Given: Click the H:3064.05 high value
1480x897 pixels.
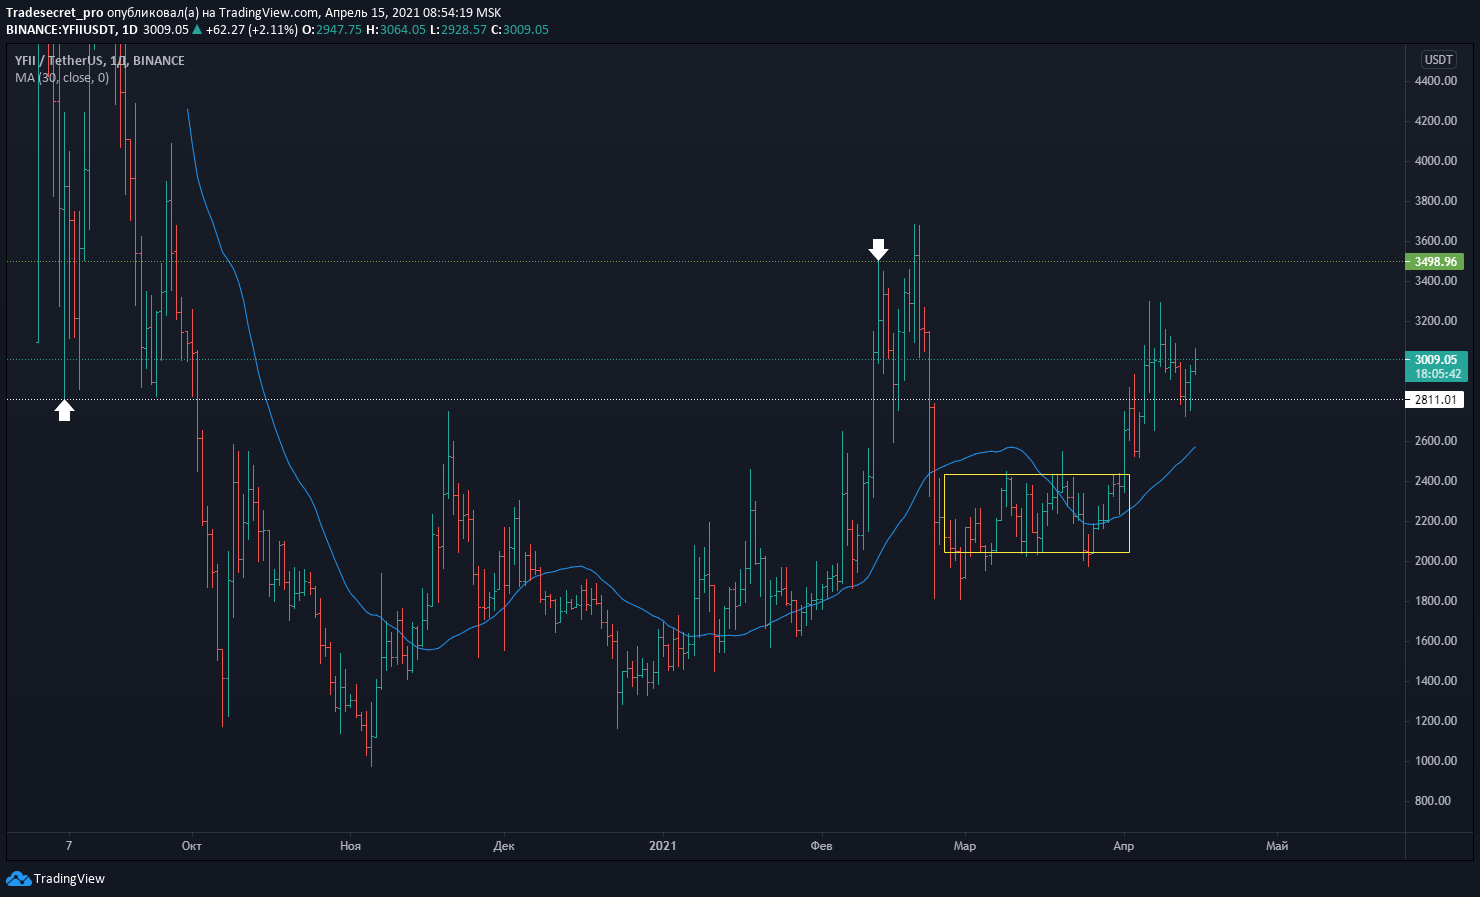Looking at the screenshot, I should click(x=396, y=30).
